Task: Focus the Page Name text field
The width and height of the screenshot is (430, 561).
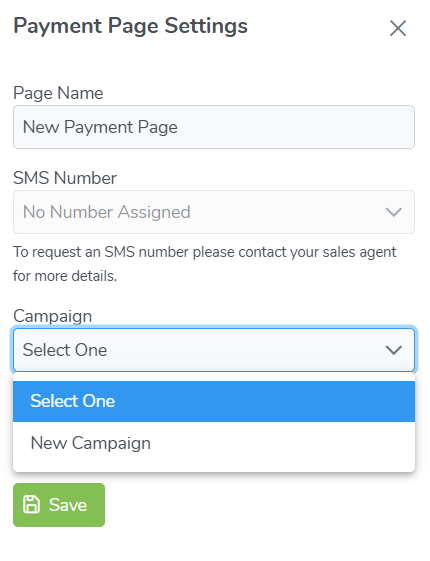Action: coord(214,127)
